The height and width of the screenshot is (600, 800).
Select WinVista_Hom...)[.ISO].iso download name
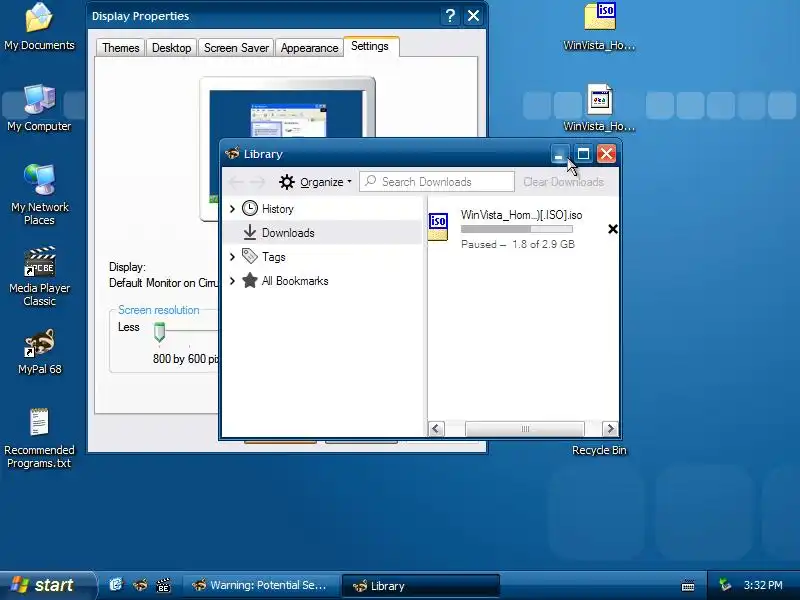click(x=521, y=215)
